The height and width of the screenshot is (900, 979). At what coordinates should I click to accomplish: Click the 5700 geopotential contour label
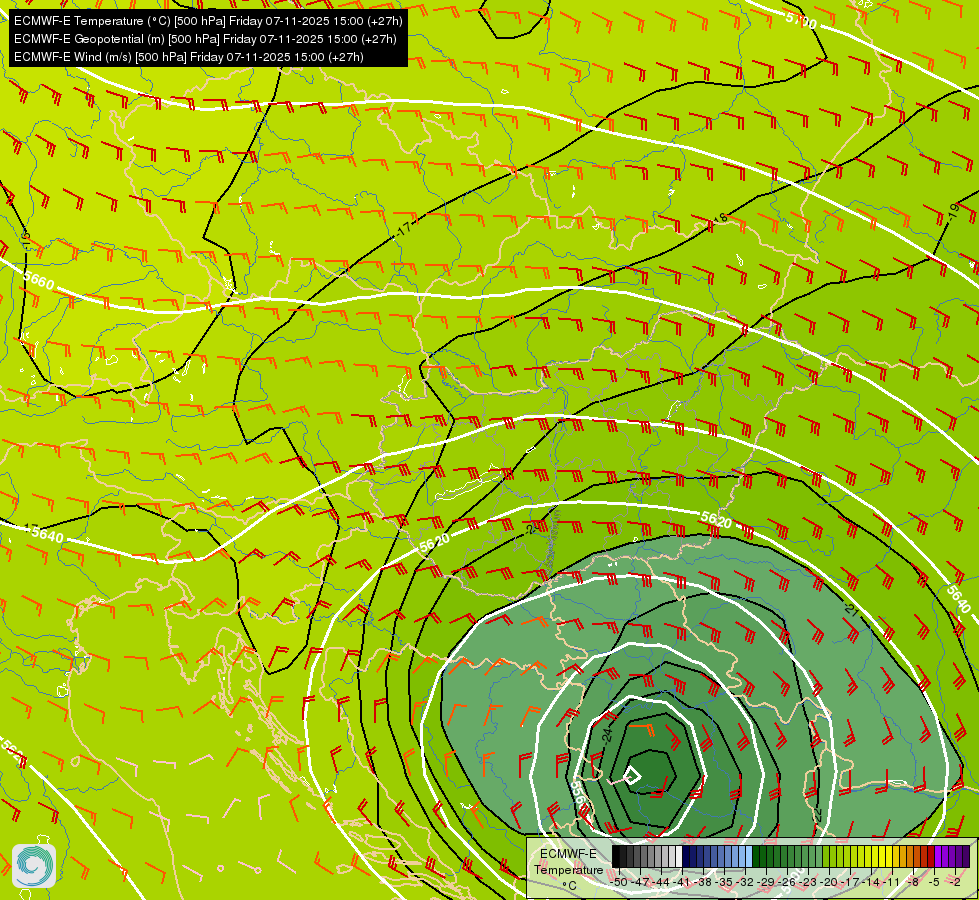tap(801, 21)
